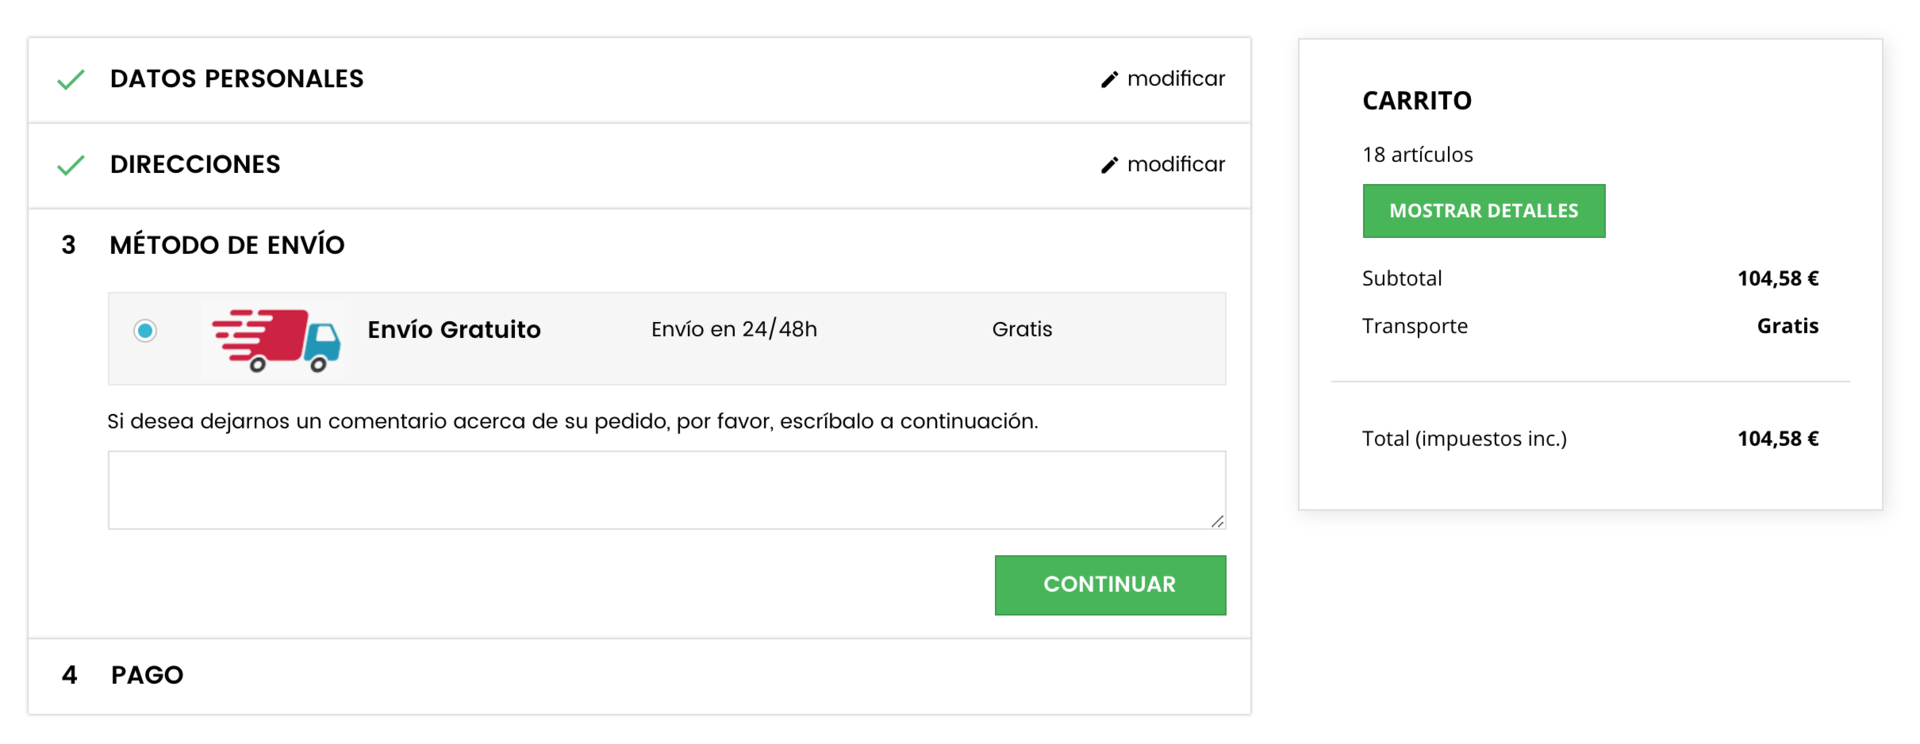
Task: Open the Datos Personales step header
Action: [x=639, y=80]
